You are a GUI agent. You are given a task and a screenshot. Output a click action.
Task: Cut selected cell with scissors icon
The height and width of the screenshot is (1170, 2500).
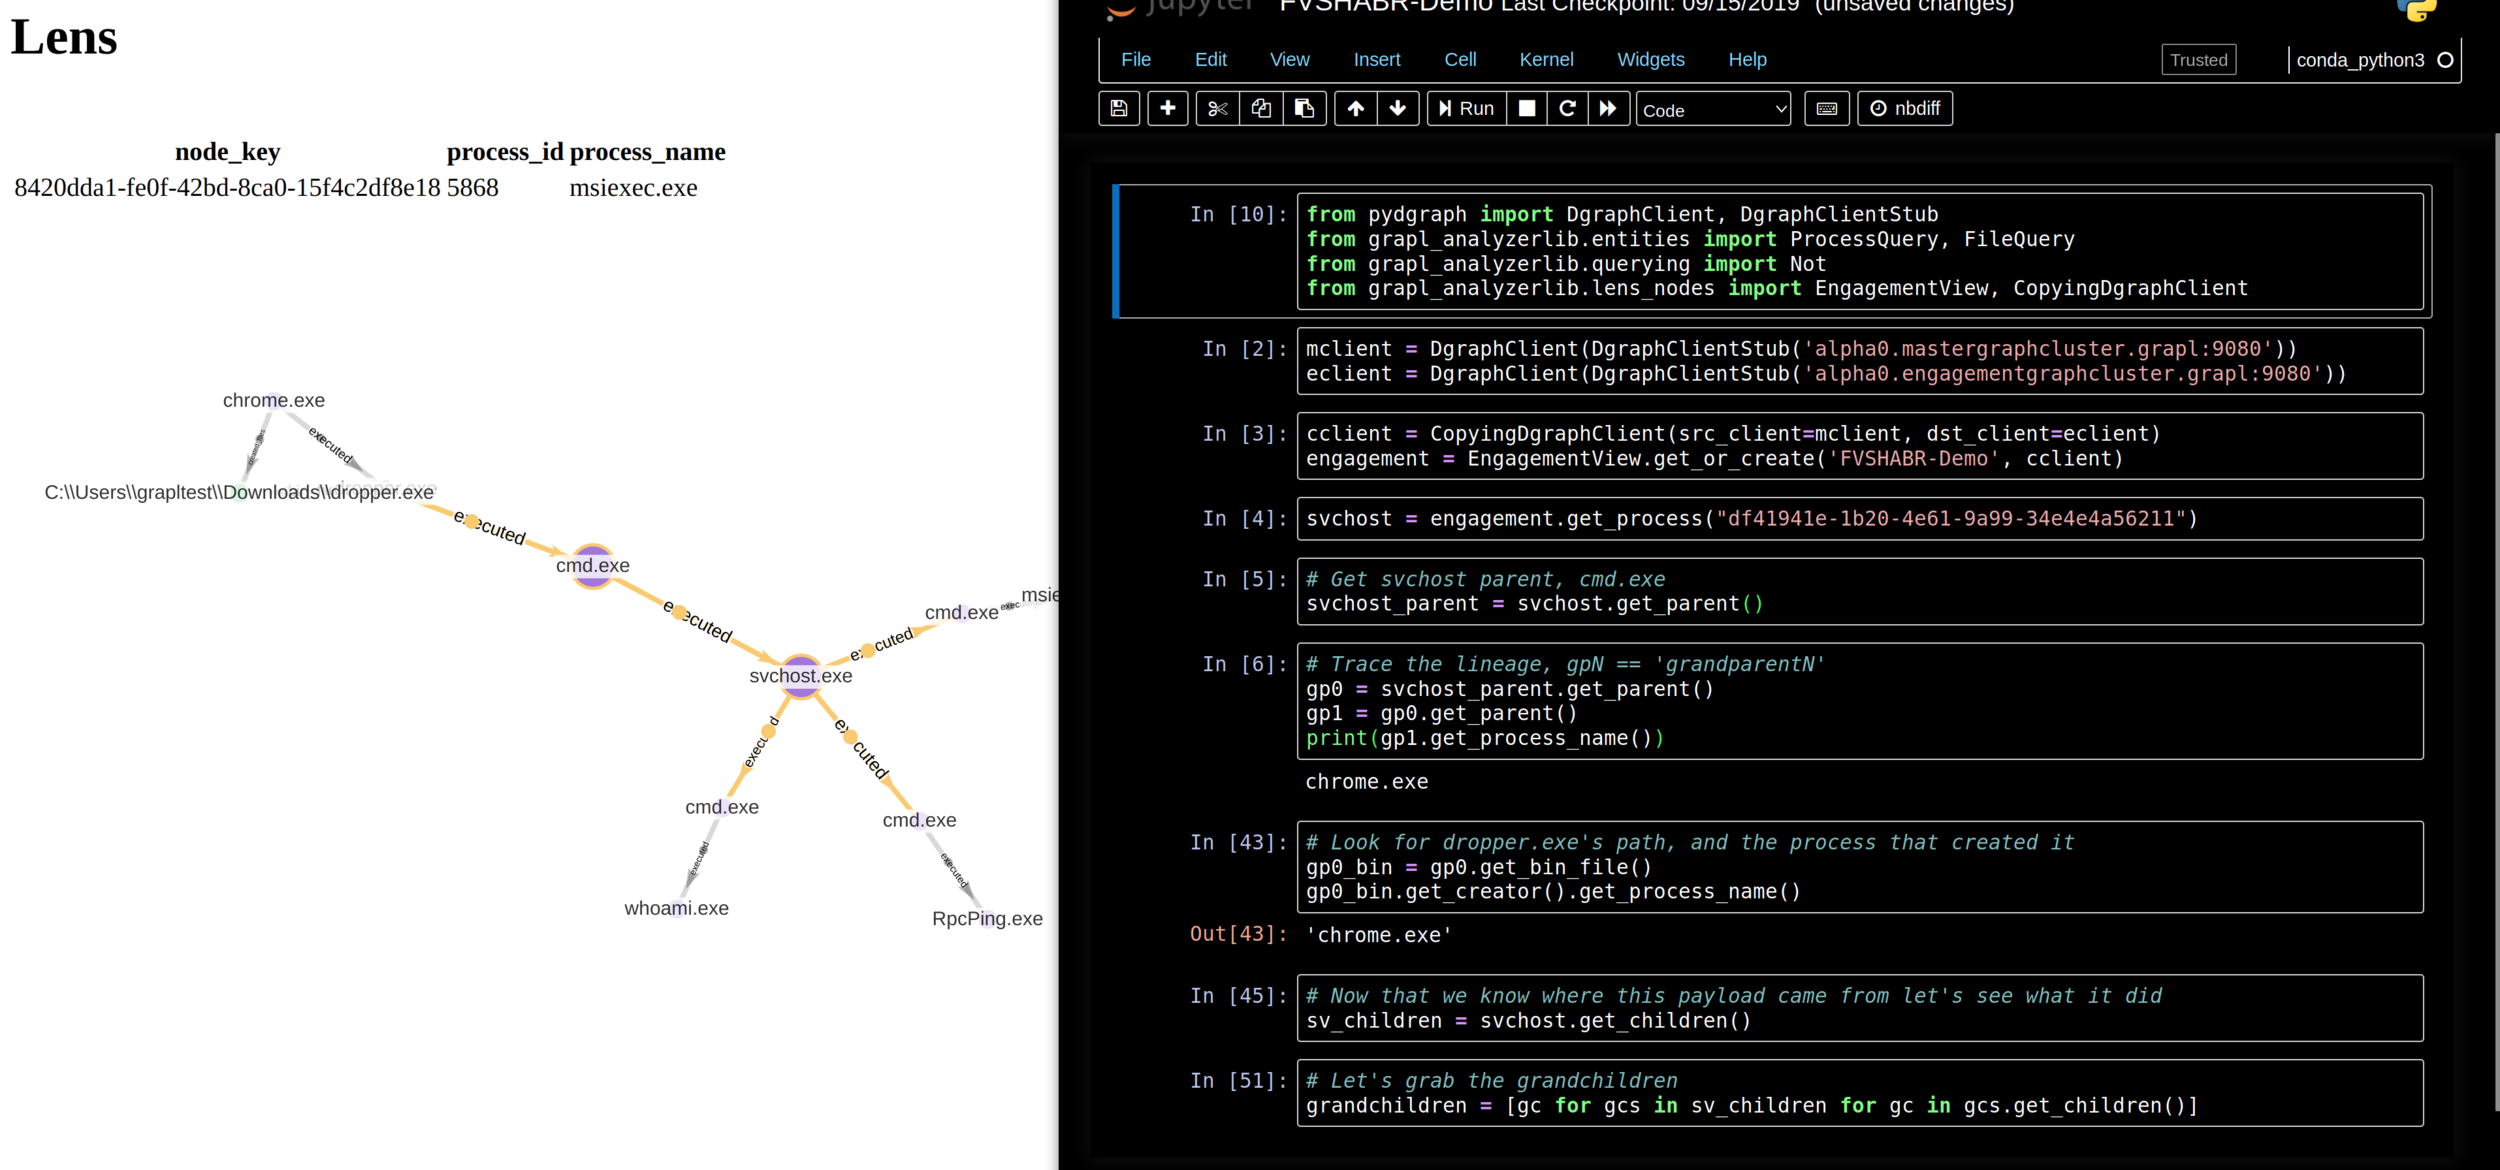point(1217,108)
